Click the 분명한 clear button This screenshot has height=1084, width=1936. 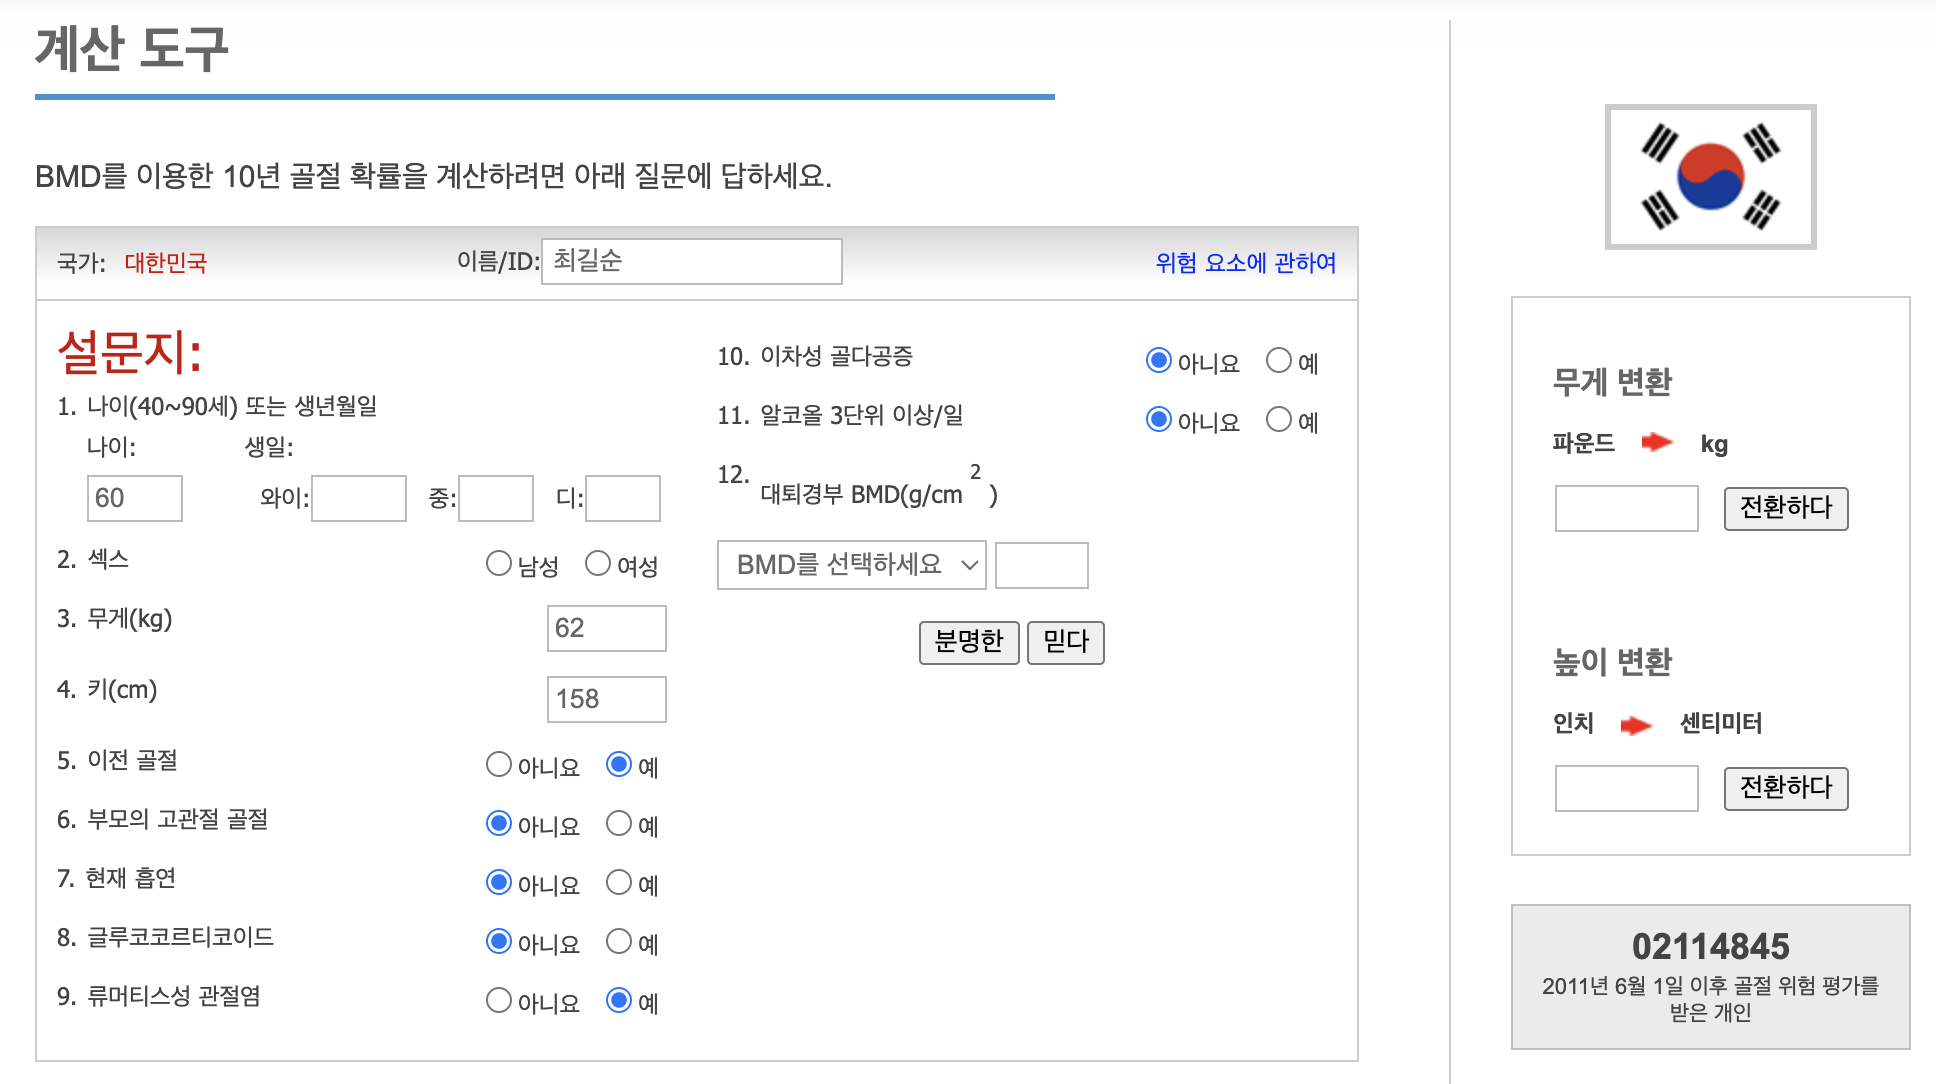(968, 642)
